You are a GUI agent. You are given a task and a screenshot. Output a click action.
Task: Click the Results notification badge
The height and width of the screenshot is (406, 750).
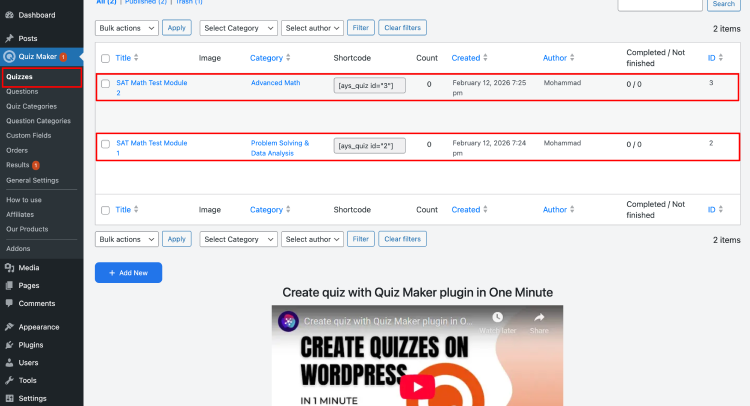[x=36, y=165]
